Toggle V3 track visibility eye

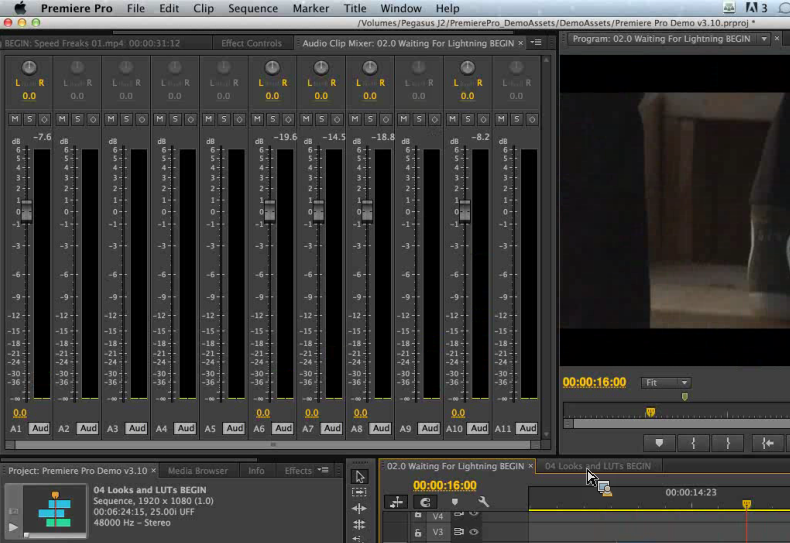(474, 532)
